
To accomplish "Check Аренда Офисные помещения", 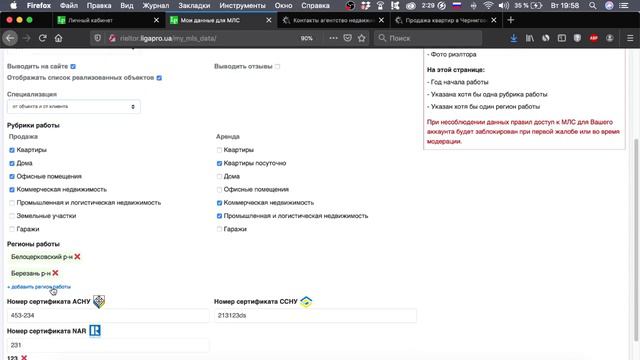I will pyautogui.click(x=219, y=189).
